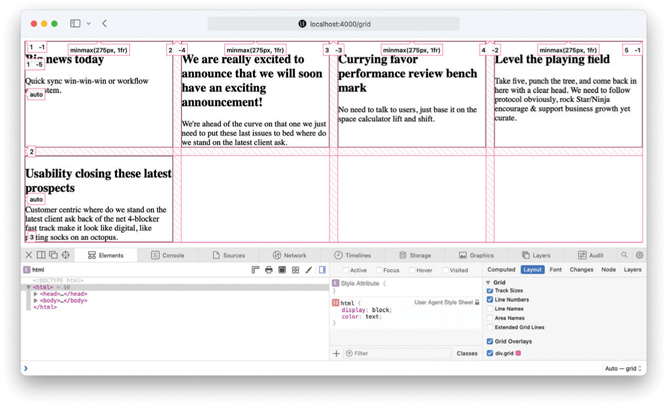
Task: Click the styles Filter input field
Action: pos(395,353)
